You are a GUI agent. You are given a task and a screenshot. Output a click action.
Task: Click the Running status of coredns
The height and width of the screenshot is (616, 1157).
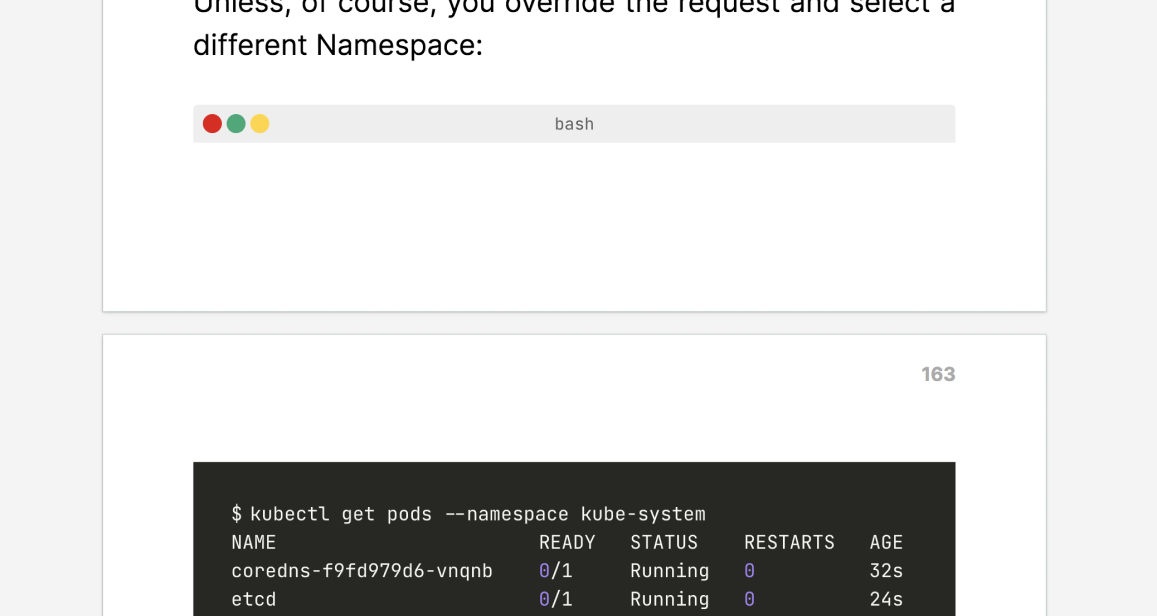click(x=670, y=571)
